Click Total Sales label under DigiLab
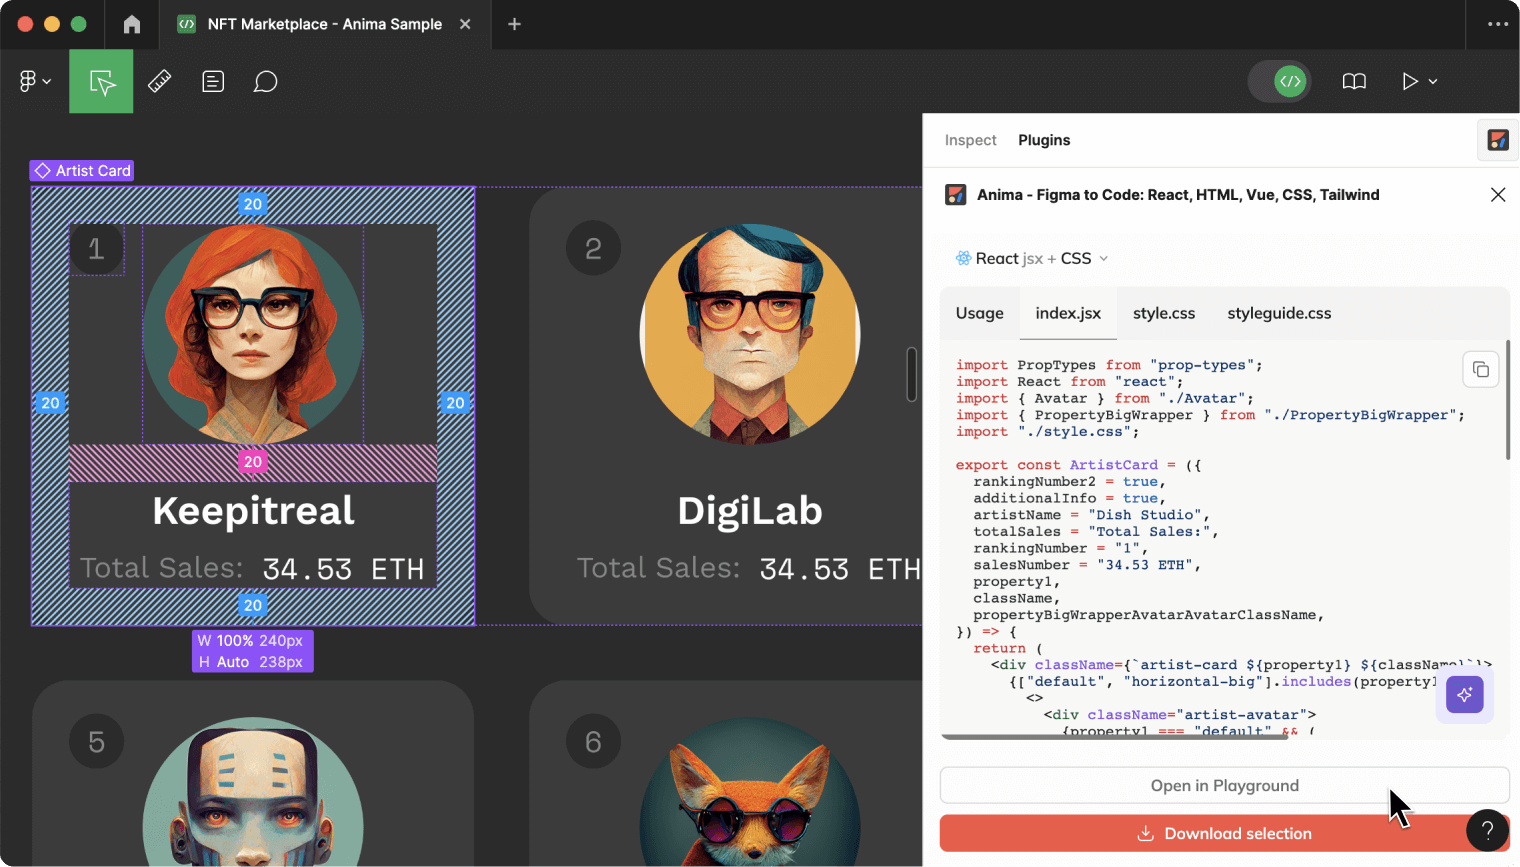The width and height of the screenshot is (1520, 867). click(658, 568)
